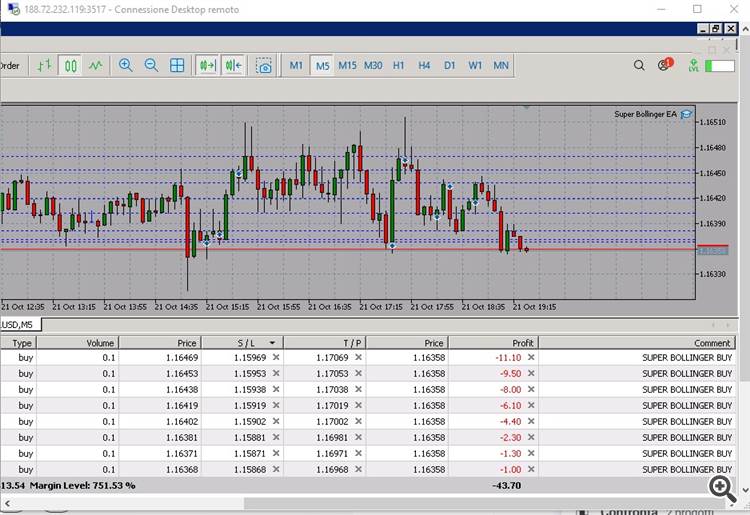Select MN timeframe

[501, 66]
